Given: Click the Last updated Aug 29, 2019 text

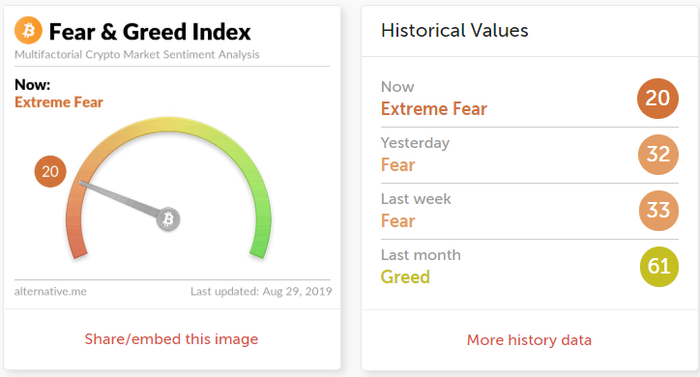Looking at the screenshot, I should tap(261, 291).
